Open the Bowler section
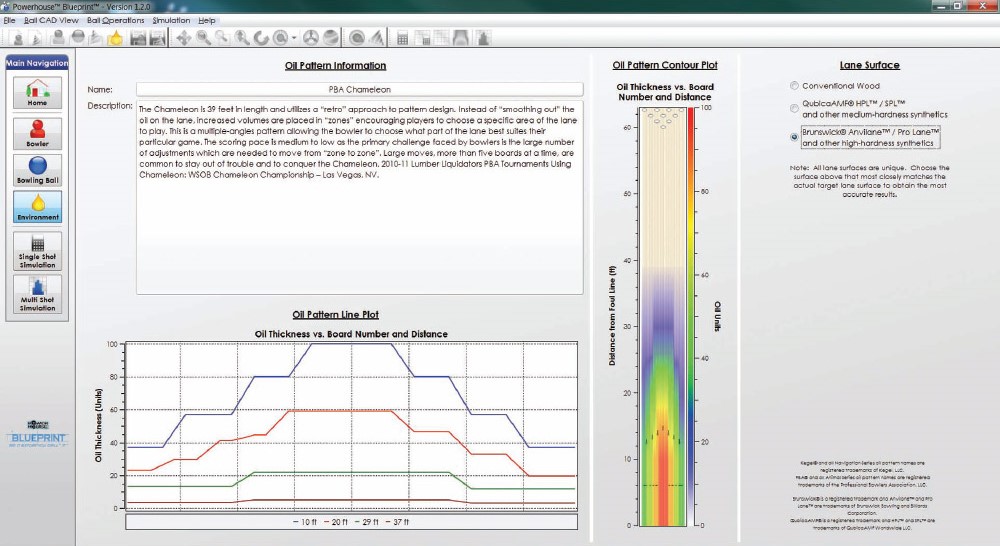Viewport: 1000px width, 546px height. pos(37,131)
